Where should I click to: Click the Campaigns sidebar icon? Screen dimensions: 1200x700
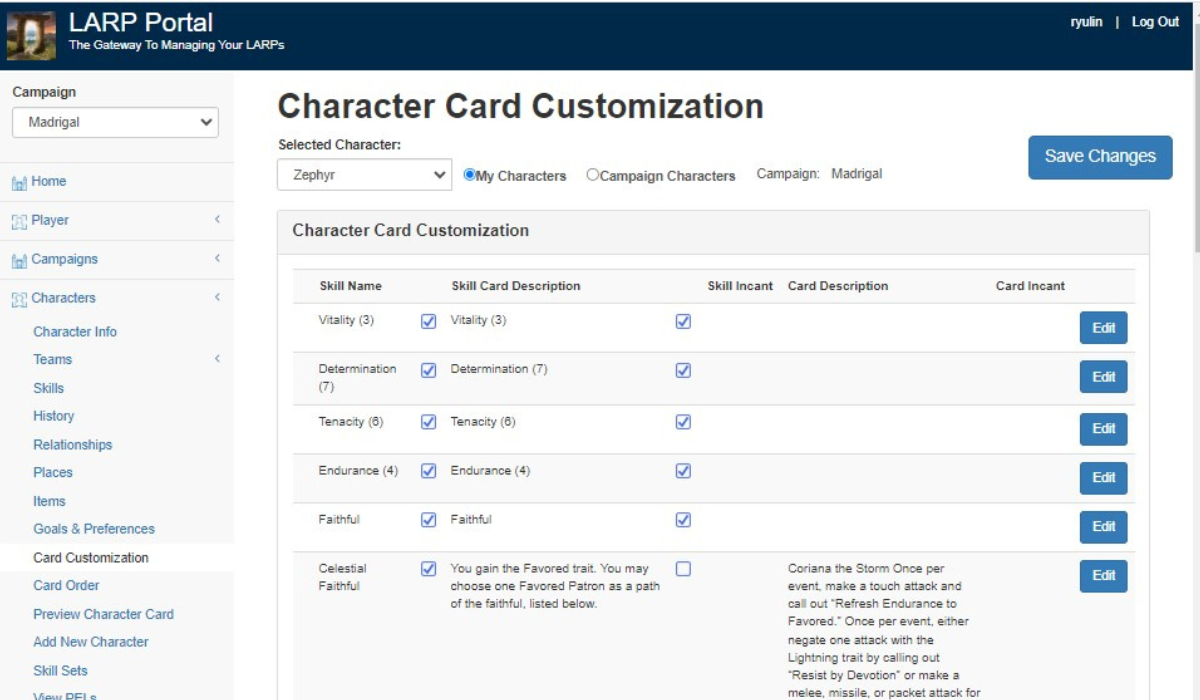(19, 260)
